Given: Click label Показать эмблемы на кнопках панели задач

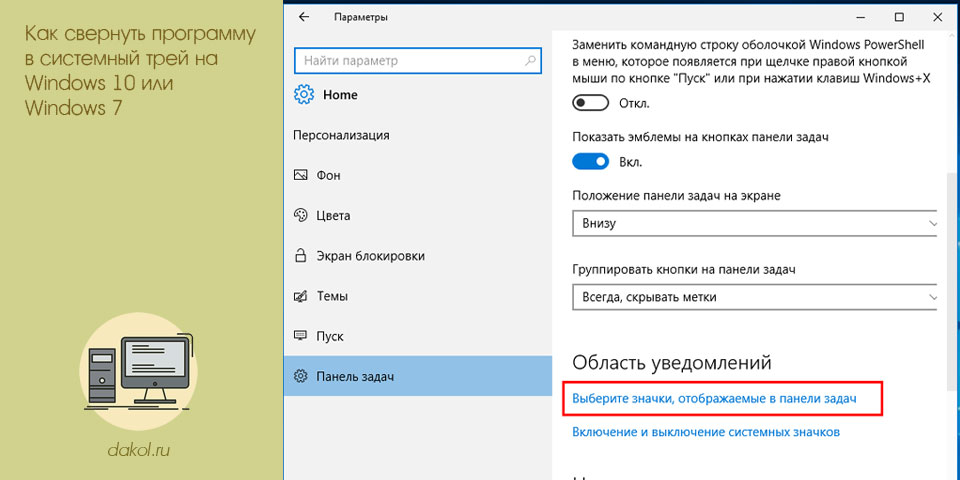Looking at the screenshot, I should (700, 137).
